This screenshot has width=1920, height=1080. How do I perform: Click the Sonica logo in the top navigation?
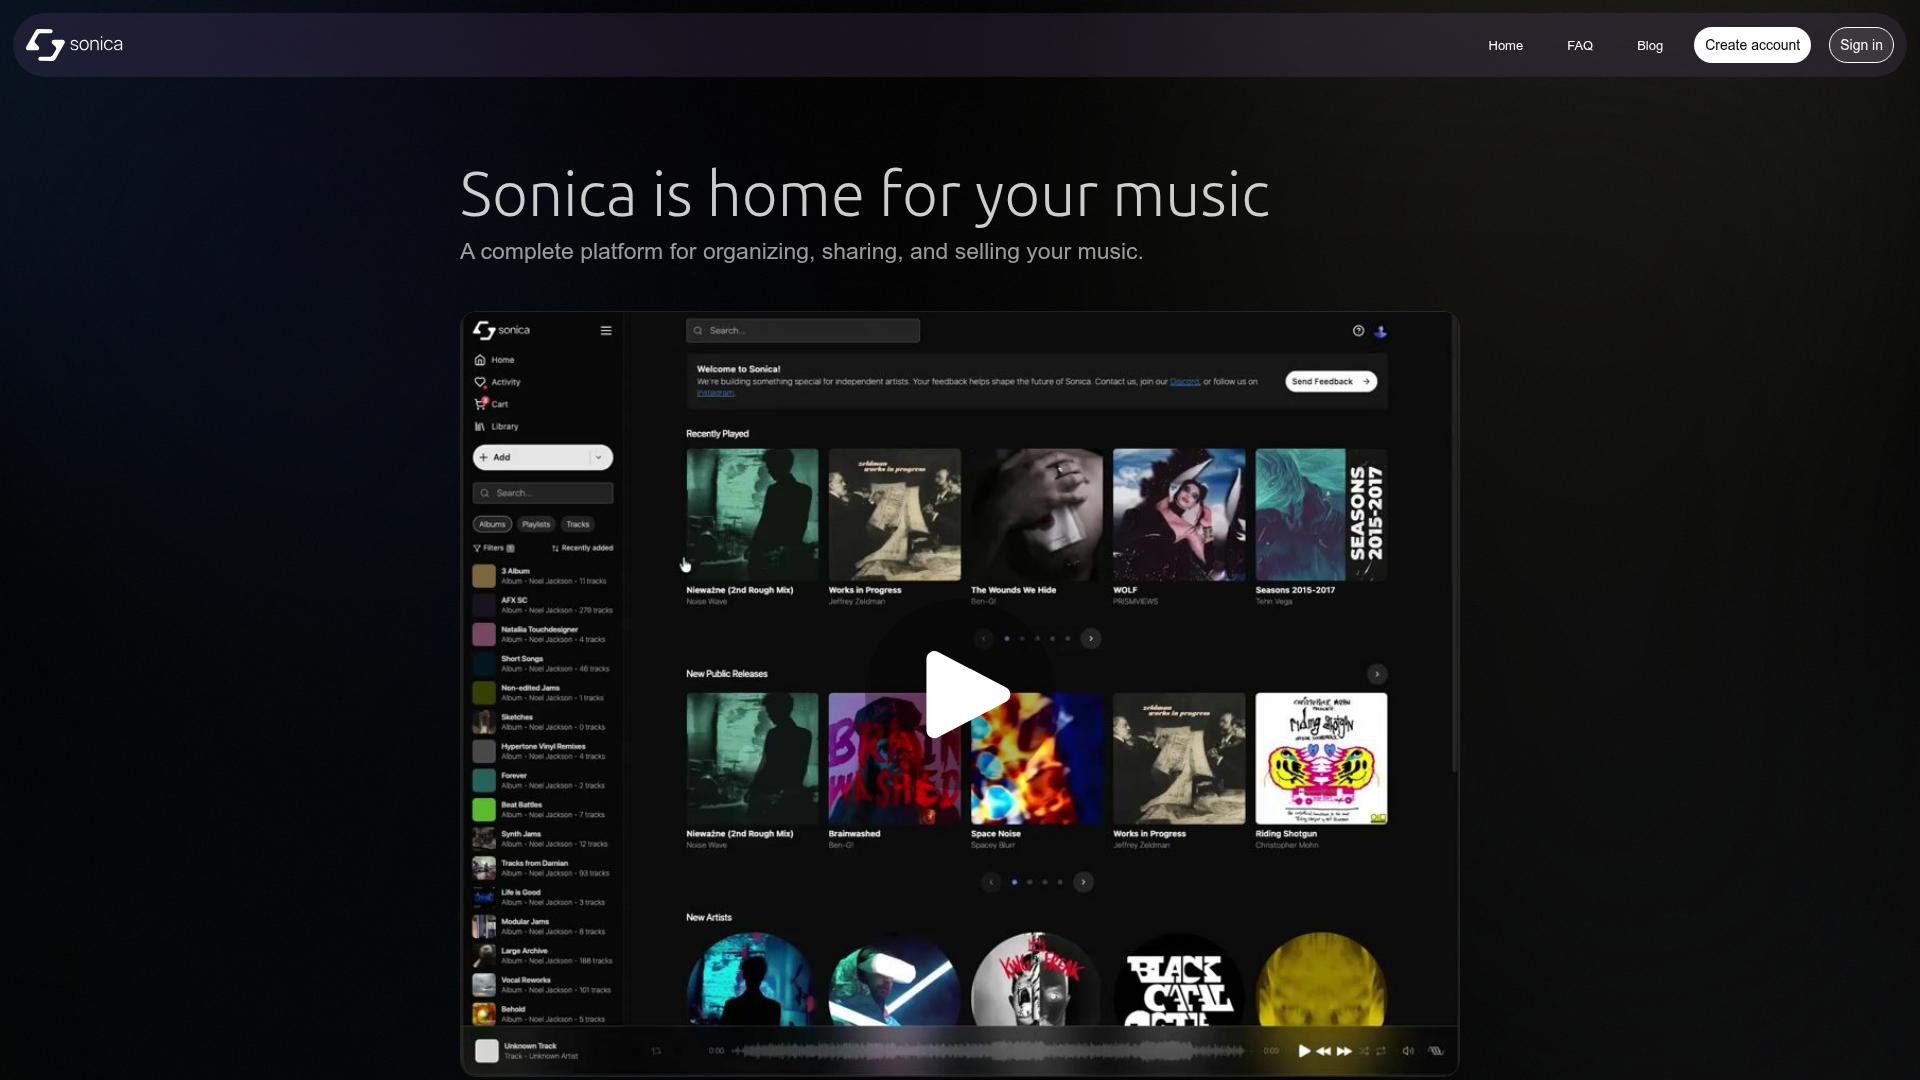[75, 45]
